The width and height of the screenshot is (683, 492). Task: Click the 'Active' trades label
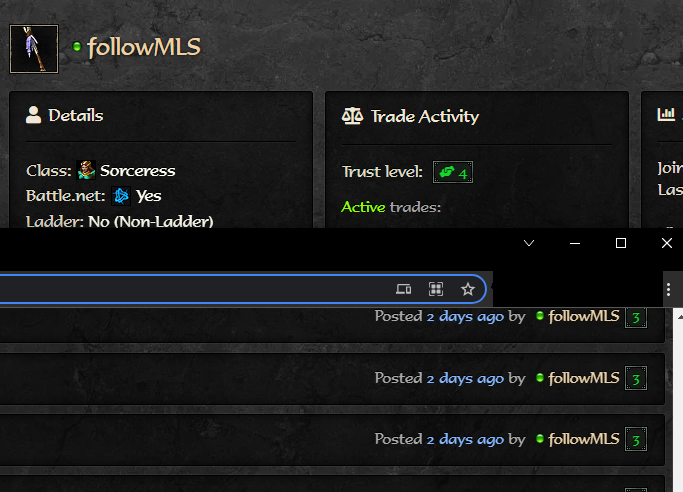pyautogui.click(x=363, y=207)
